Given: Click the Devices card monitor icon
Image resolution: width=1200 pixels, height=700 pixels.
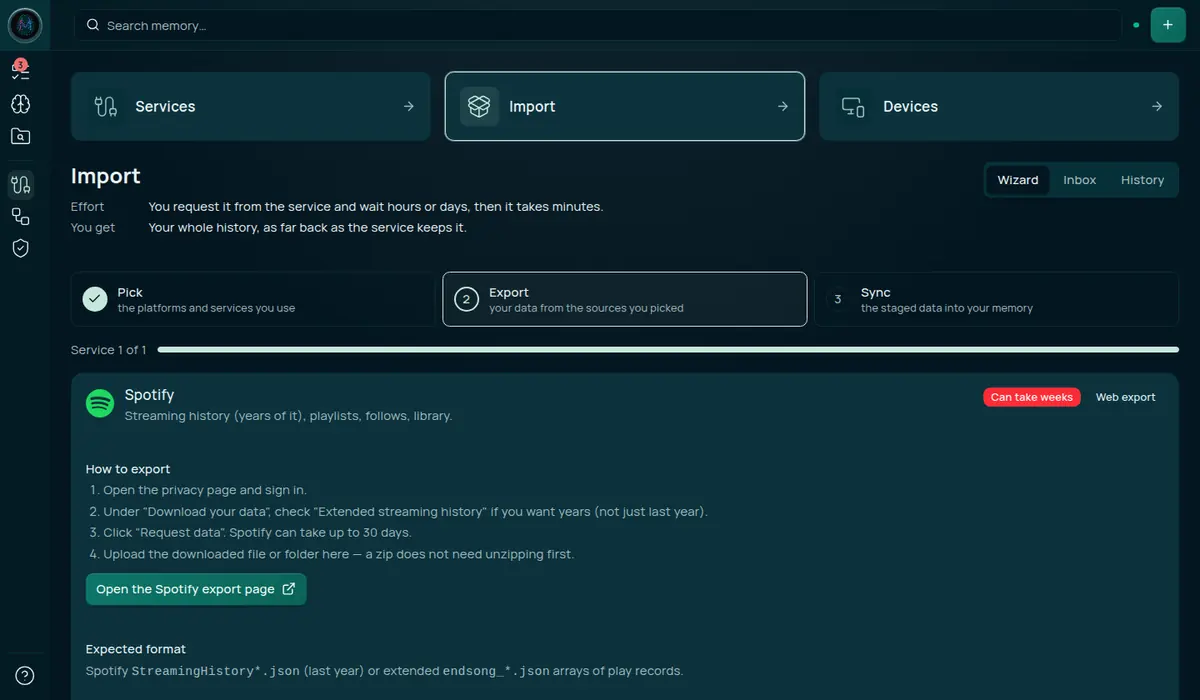Looking at the screenshot, I should click(x=853, y=106).
